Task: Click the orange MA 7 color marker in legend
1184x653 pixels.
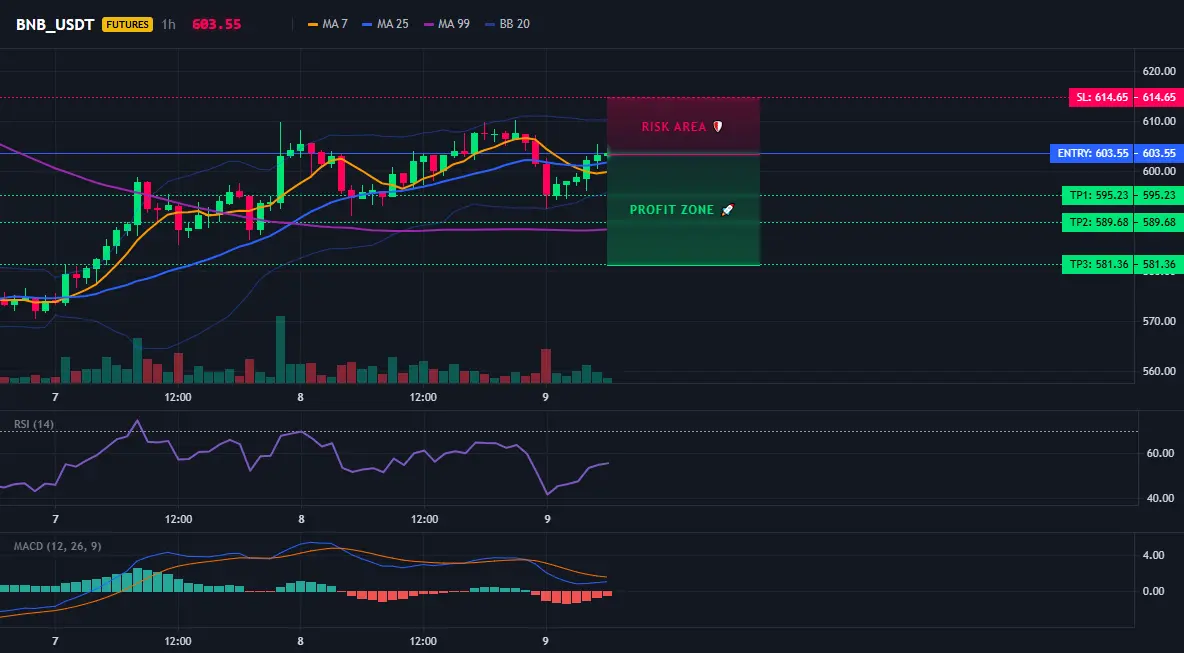Action: coord(313,24)
